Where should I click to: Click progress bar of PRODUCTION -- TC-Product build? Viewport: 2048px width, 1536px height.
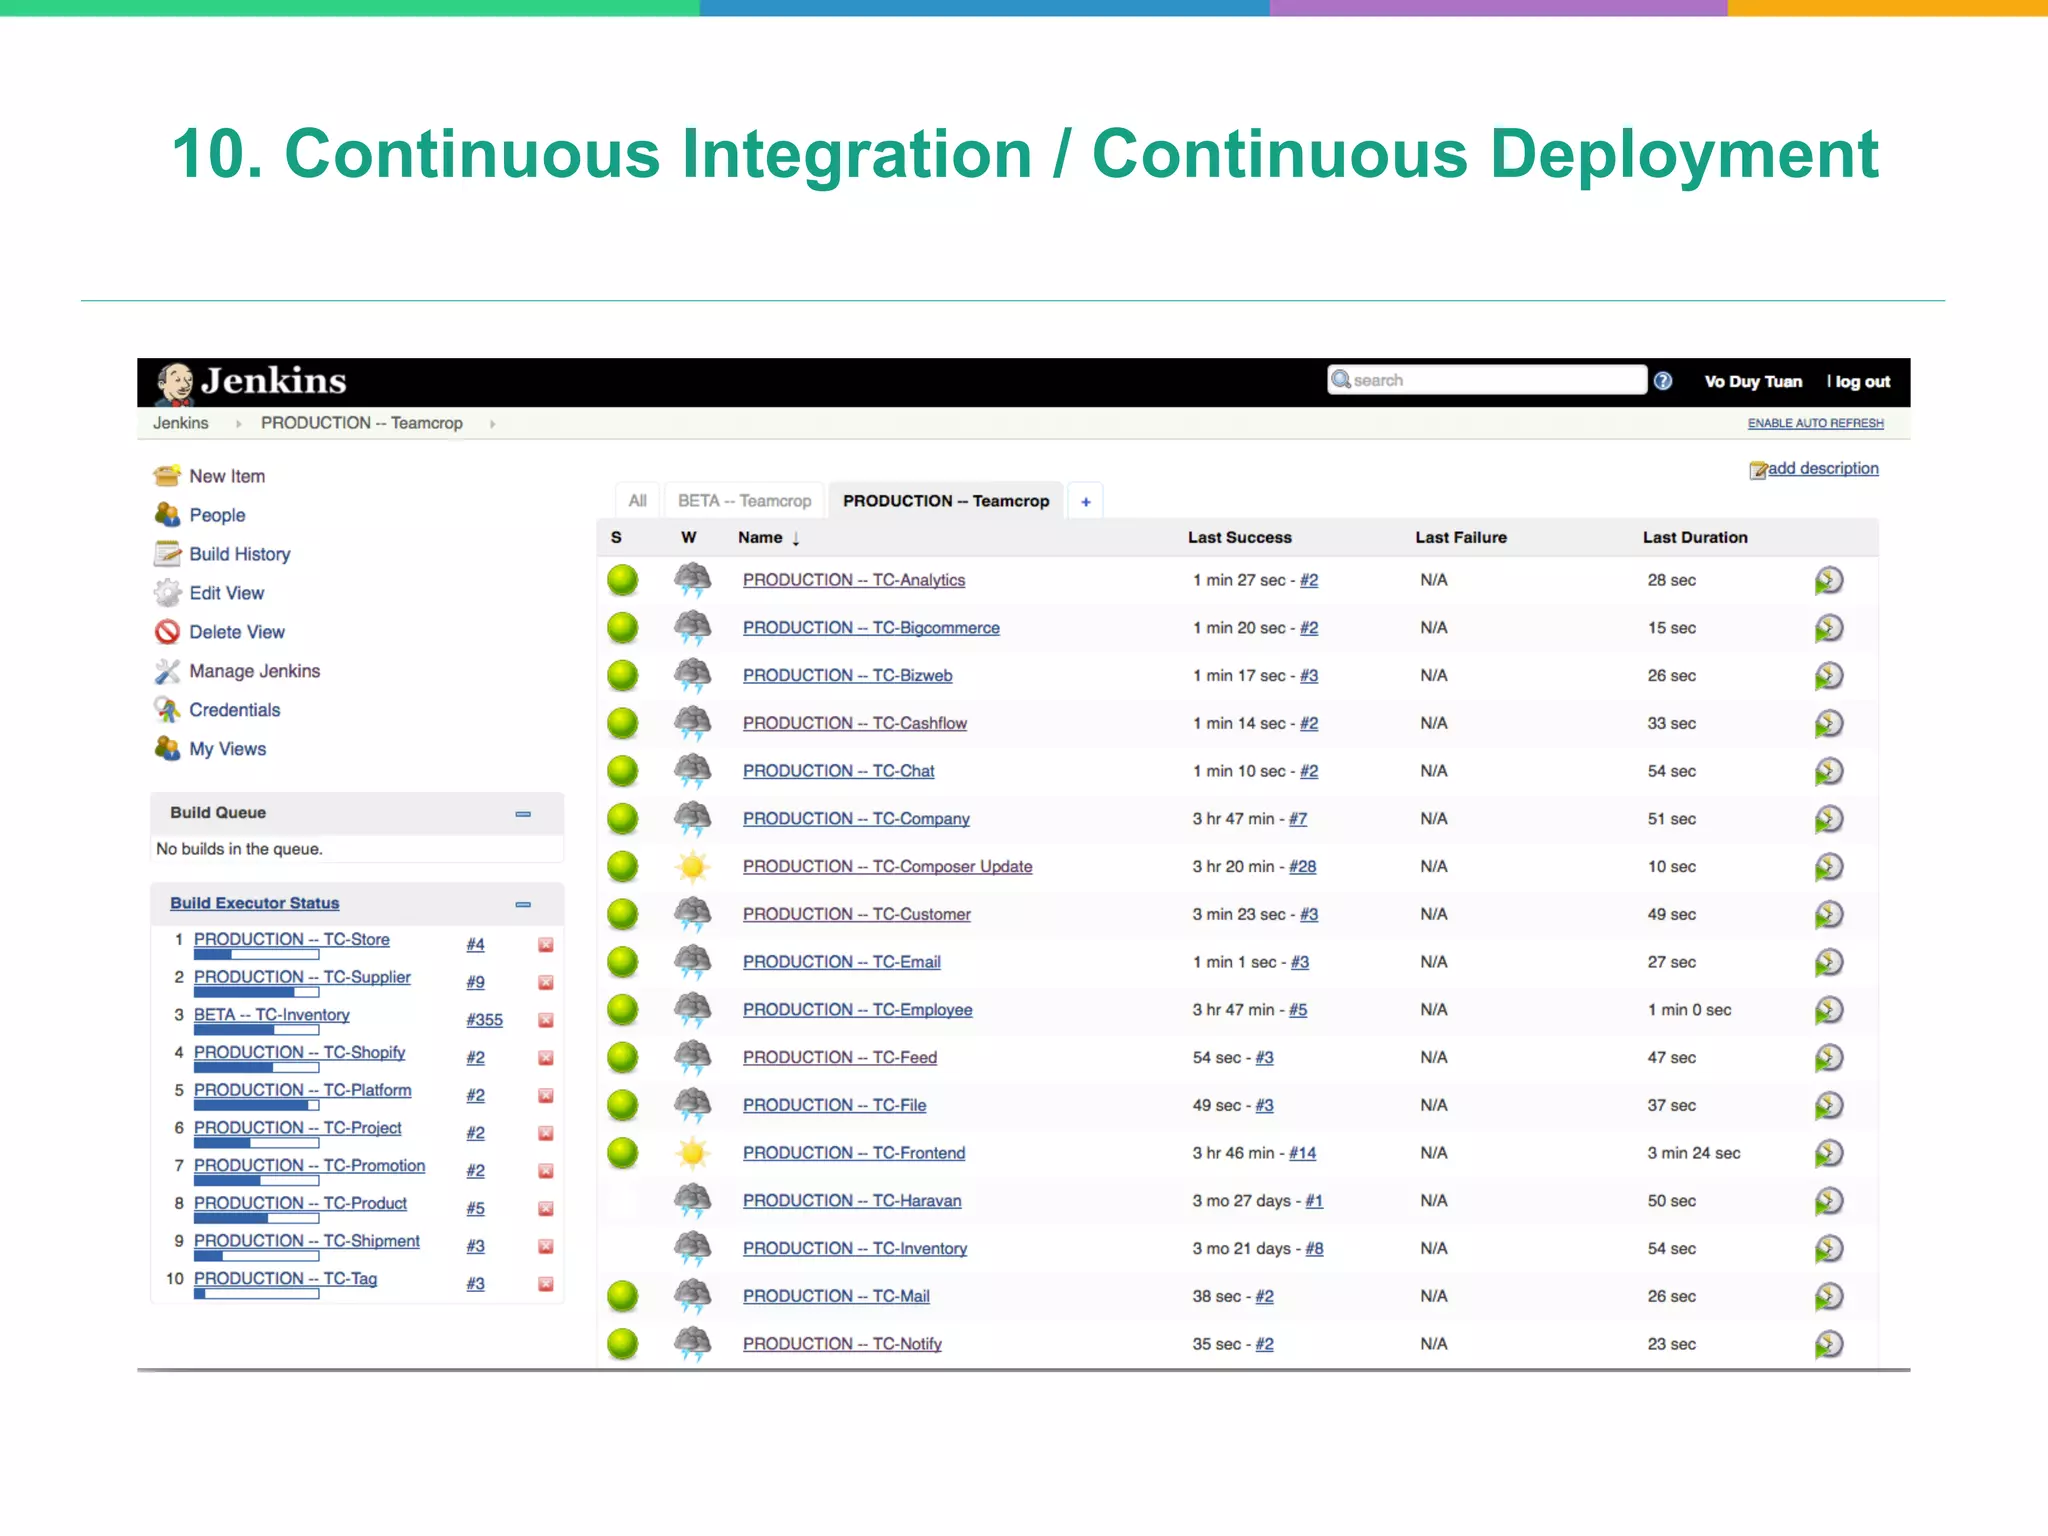(x=256, y=1219)
